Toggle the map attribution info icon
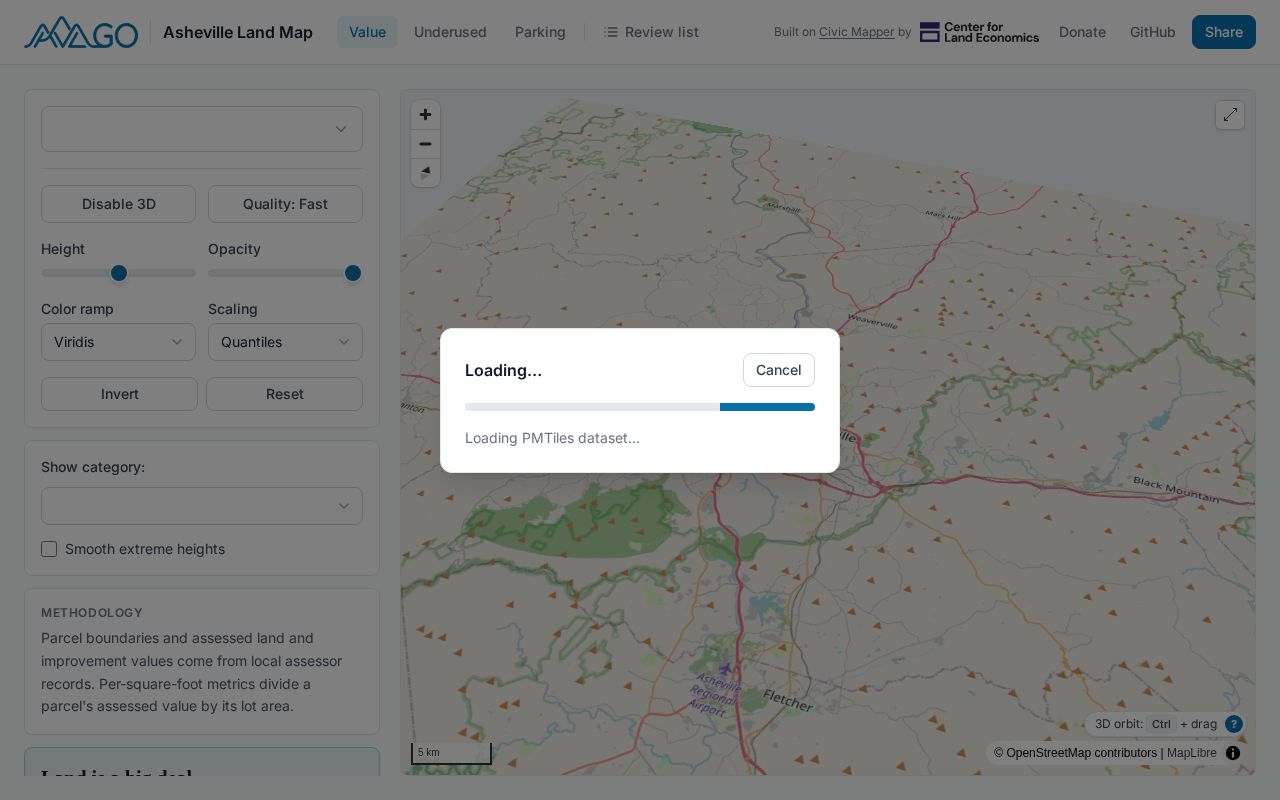Viewport: 1280px width, 800px height. pyautogui.click(x=1233, y=753)
